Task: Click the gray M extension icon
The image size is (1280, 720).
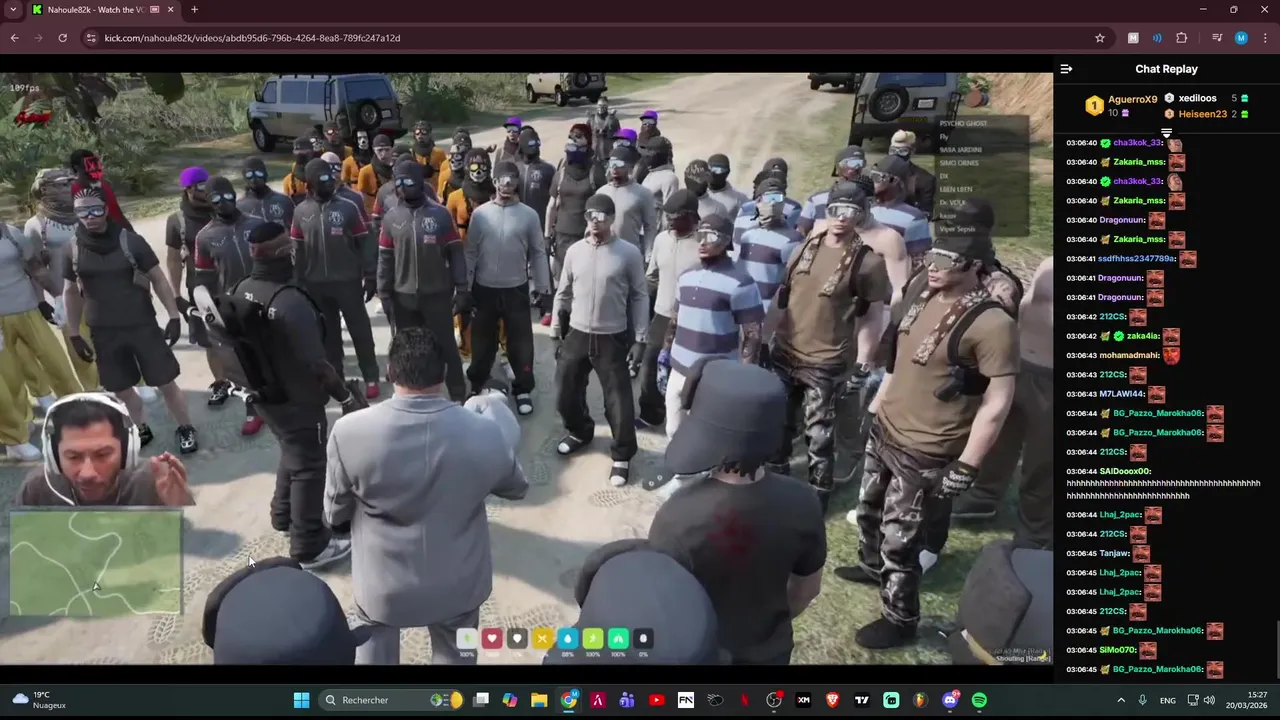Action: (x=1133, y=38)
